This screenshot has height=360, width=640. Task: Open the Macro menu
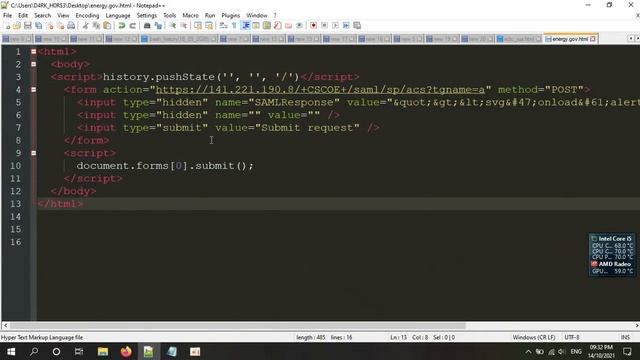click(190, 16)
